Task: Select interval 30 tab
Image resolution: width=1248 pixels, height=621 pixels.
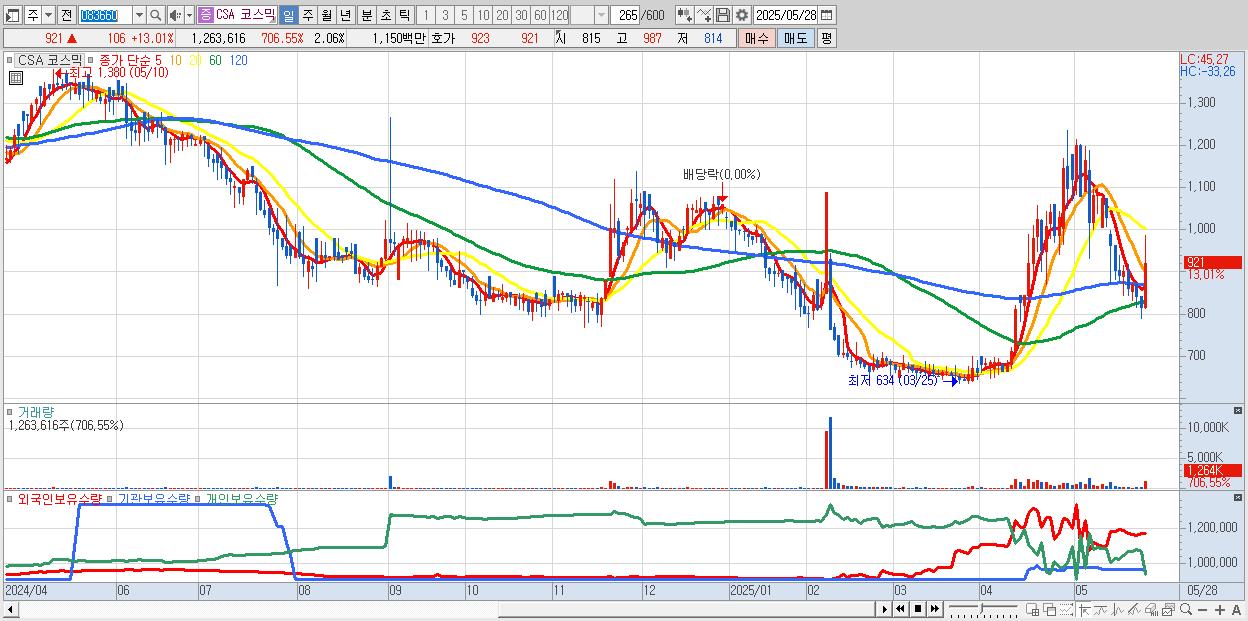Action: pyautogui.click(x=521, y=15)
